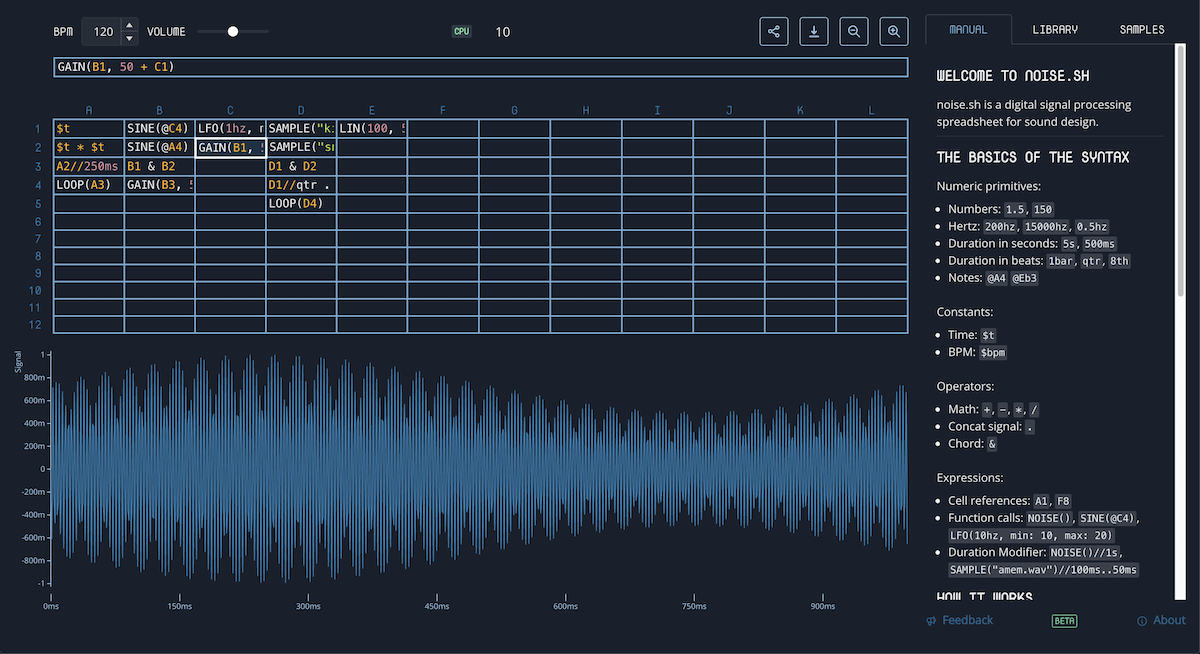Click the About info icon
The height and width of the screenshot is (654, 1200).
pyautogui.click(x=1140, y=620)
